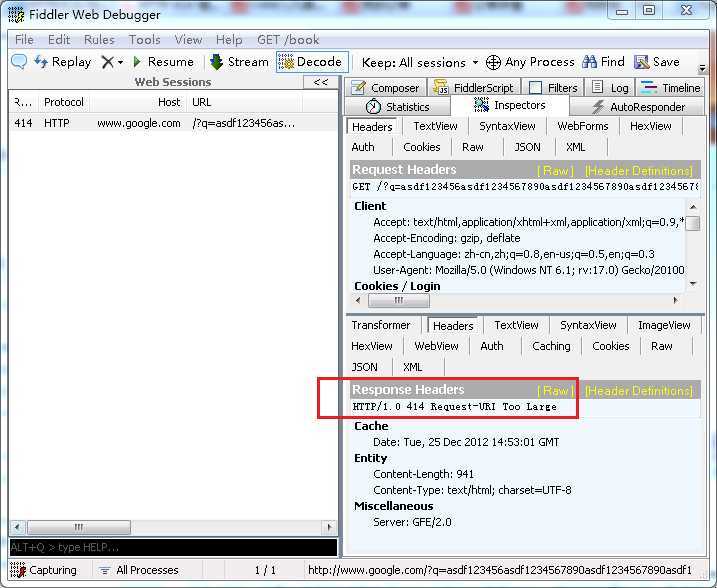Open the Help menu
This screenshot has width=717, height=588.
(229, 40)
